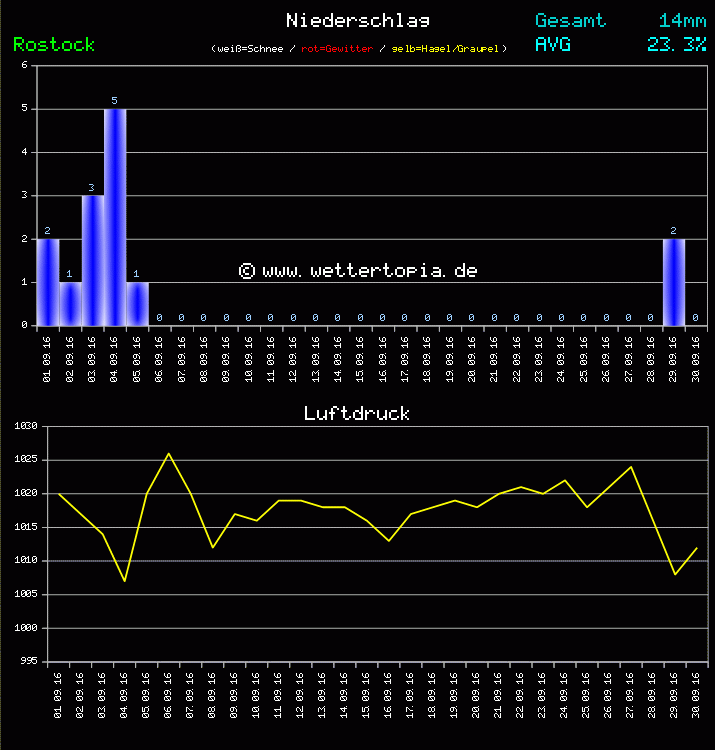This screenshot has width=715, height=750.
Task: Click the www.wettertopia.de watermark text
Action: [x=358, y=271]
